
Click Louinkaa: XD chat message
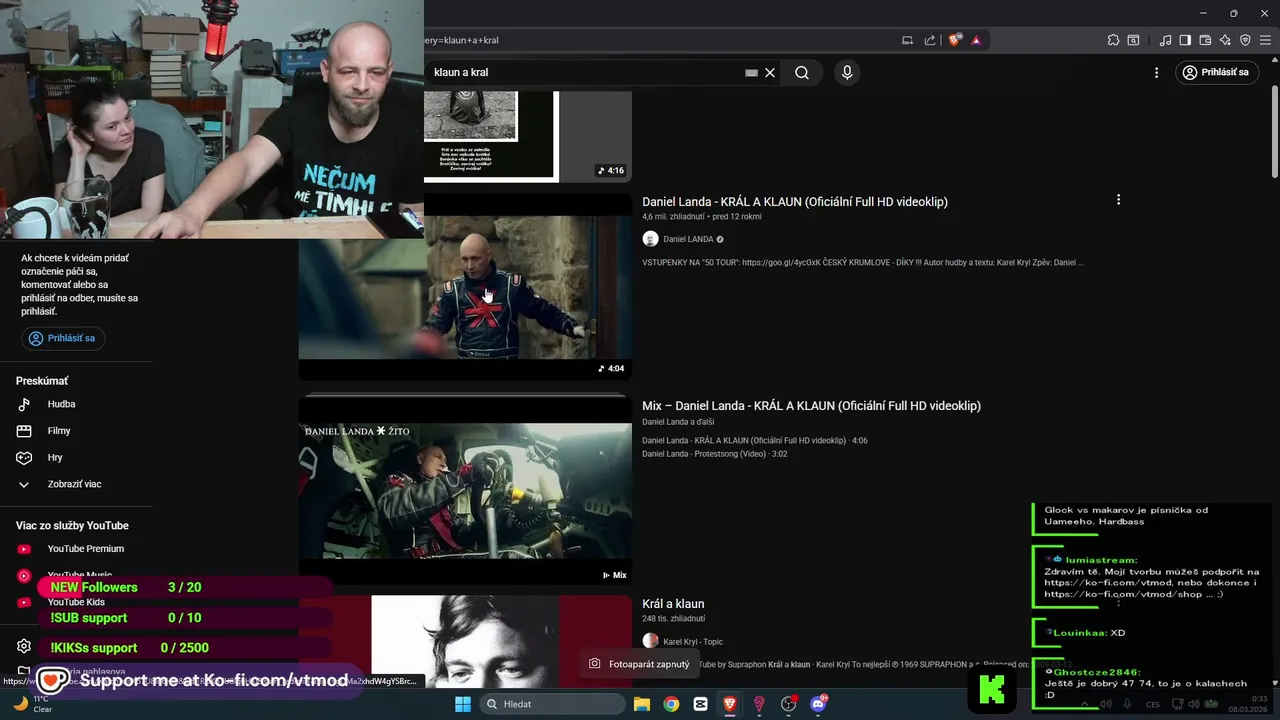(x=1090, y=633)
